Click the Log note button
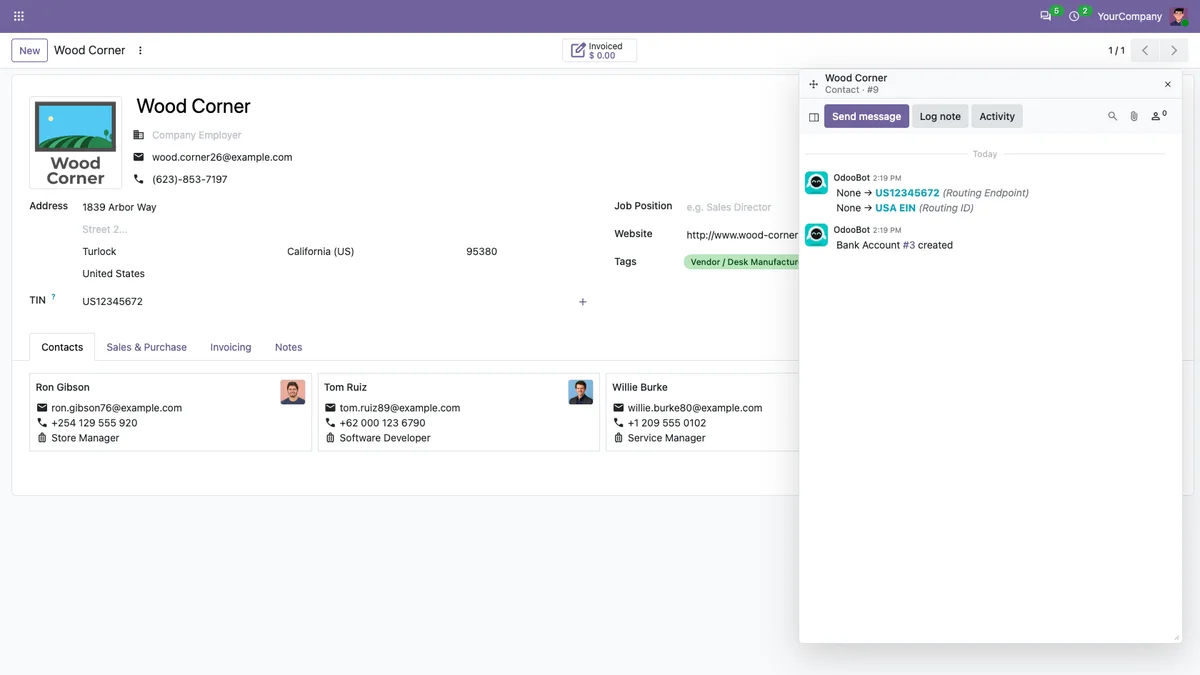This screenshot has width=1200, height=675. tap(940, 116)
